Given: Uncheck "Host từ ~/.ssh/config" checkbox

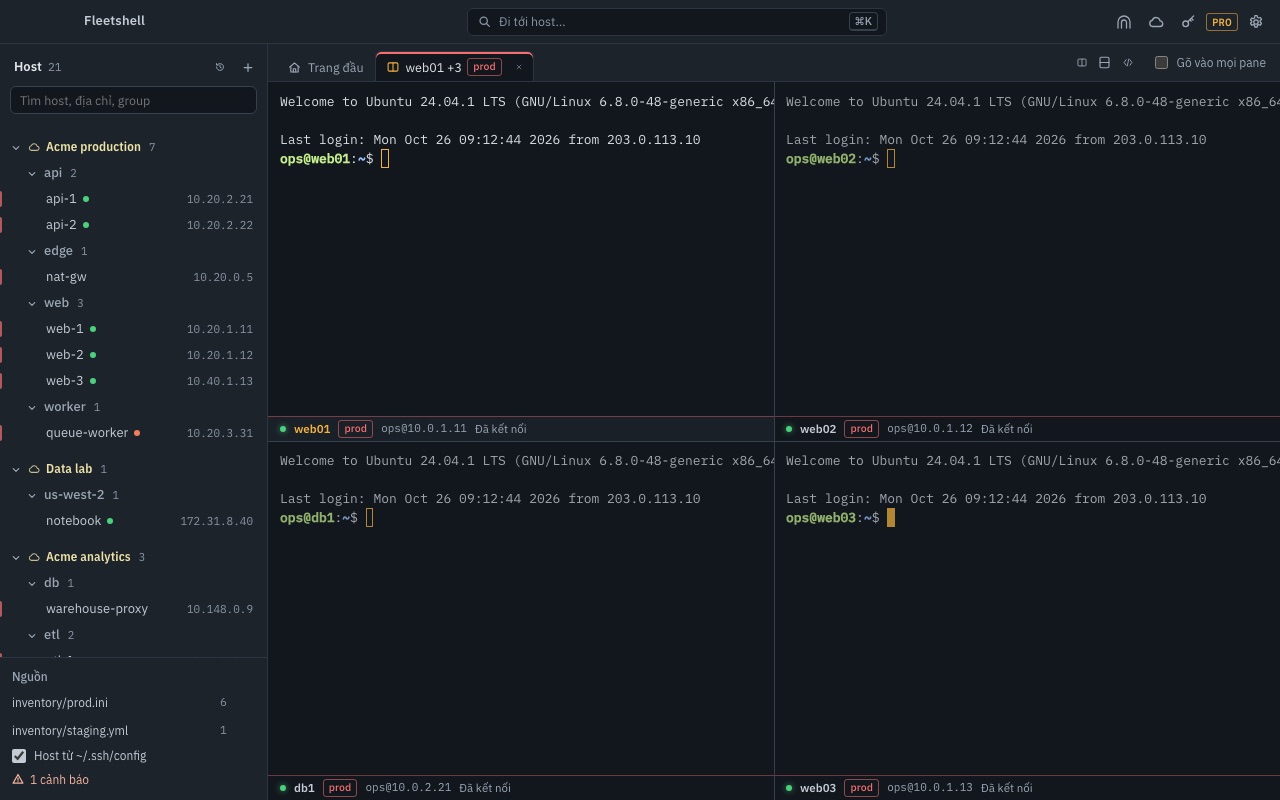Looking at the screenshot, I should point(19,756).
